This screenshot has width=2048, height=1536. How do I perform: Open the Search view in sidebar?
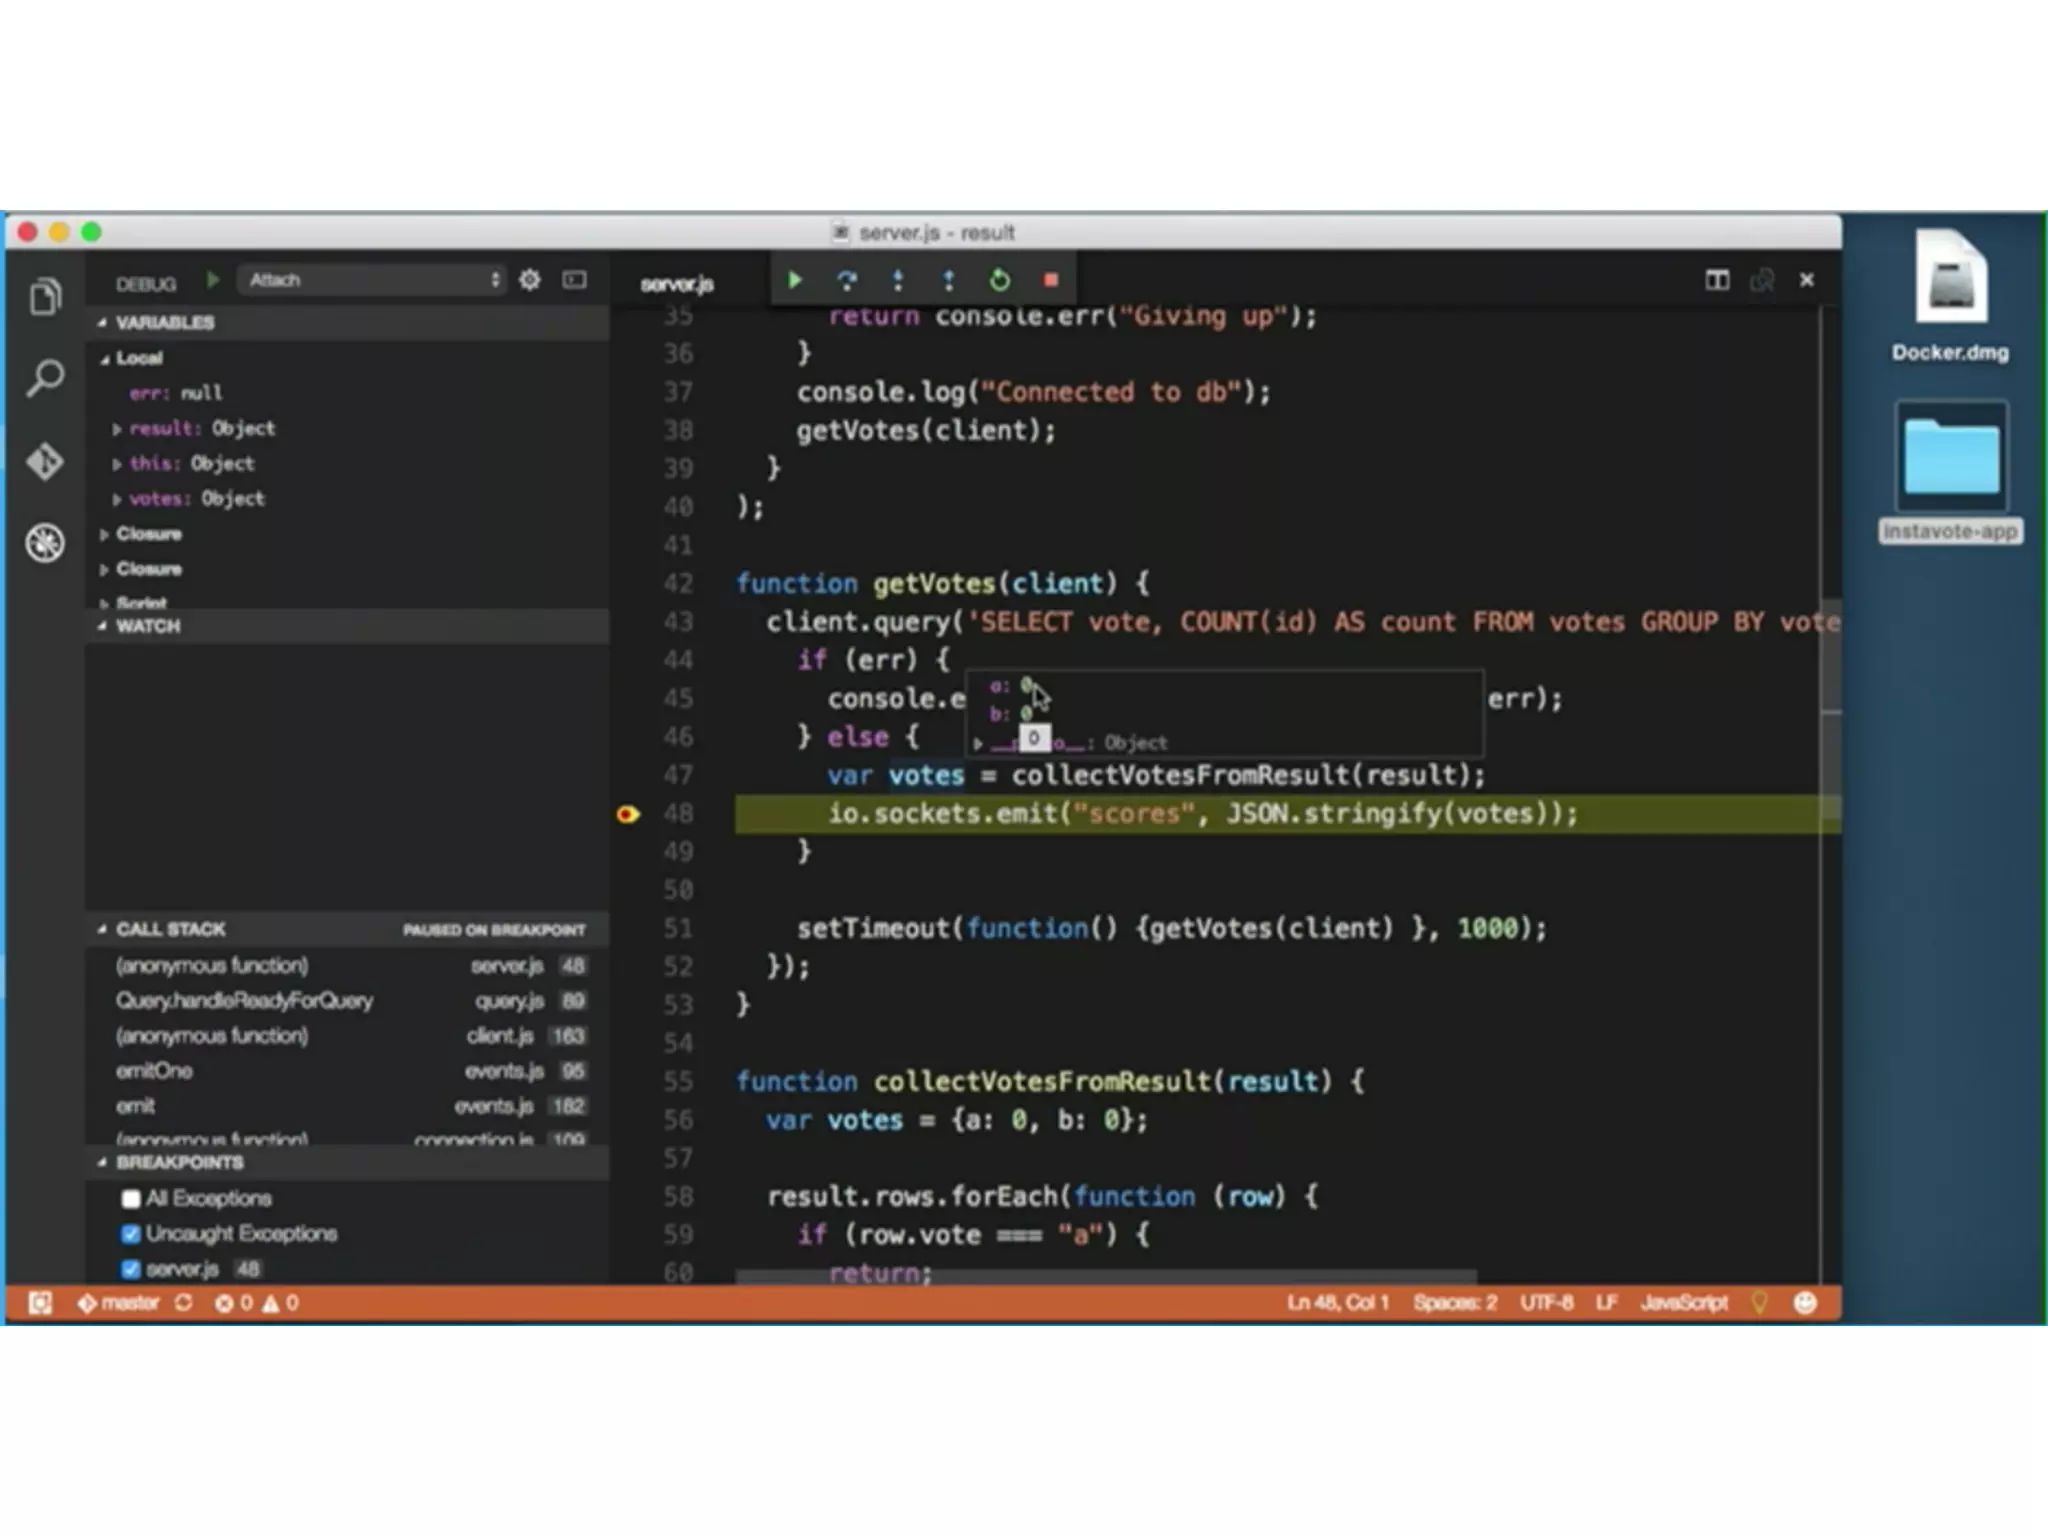pyautogui.click(x=45, y=378)
